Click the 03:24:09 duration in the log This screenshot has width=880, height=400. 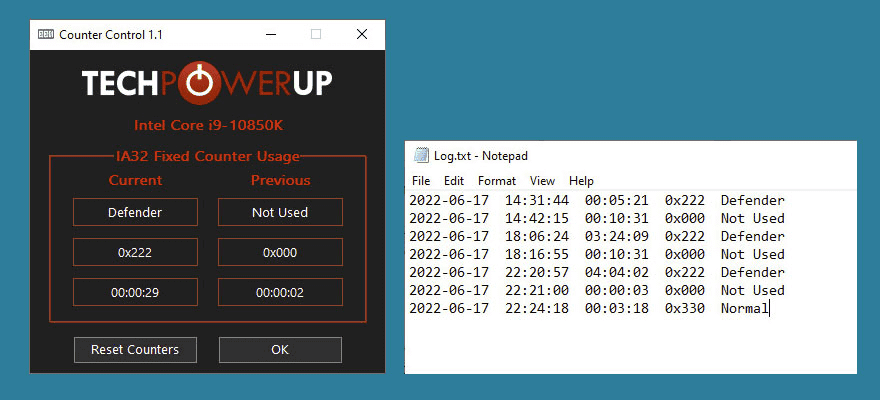[617, 236]
